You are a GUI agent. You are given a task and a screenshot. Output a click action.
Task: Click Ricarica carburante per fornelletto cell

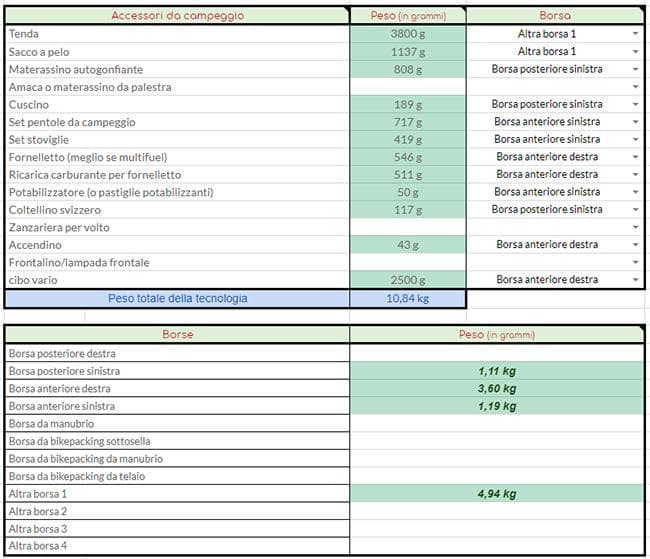177,175
